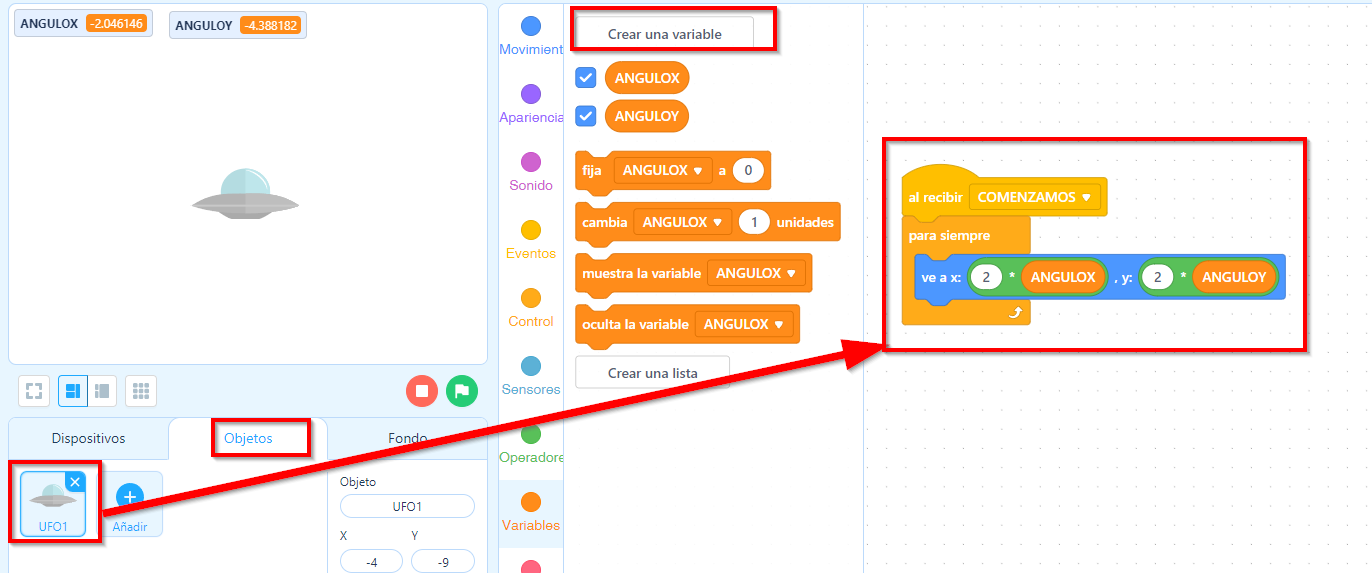This screenshot has width=1372, height=573.
Task: Click the ANGULOX stage monitor
Action: point(83,23)
